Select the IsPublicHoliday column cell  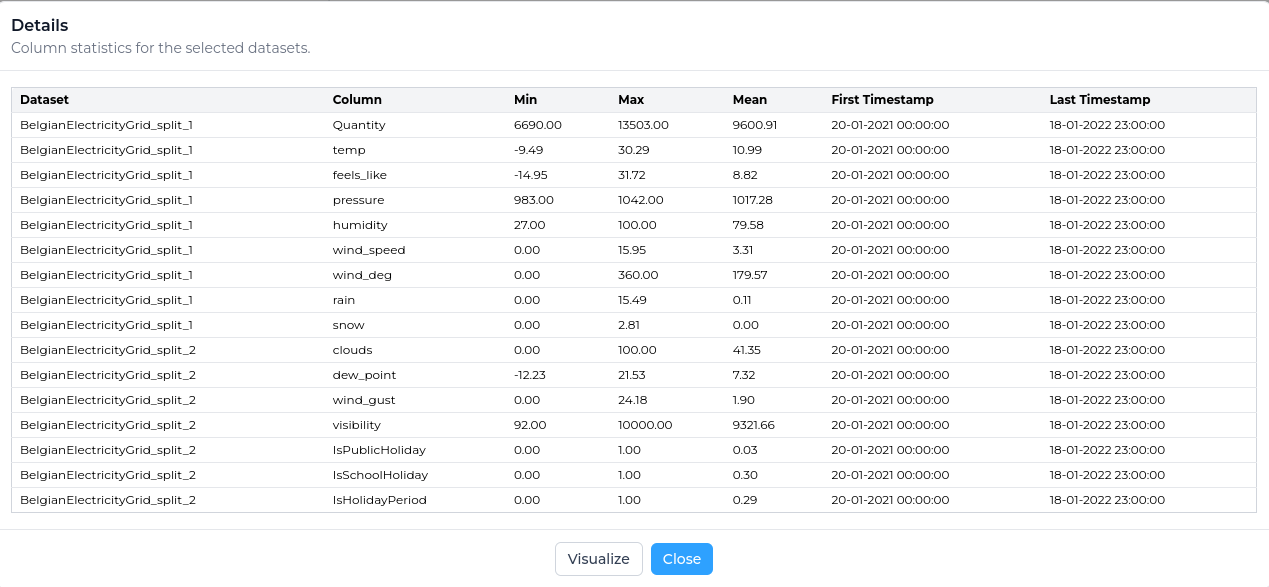(378, 450)
